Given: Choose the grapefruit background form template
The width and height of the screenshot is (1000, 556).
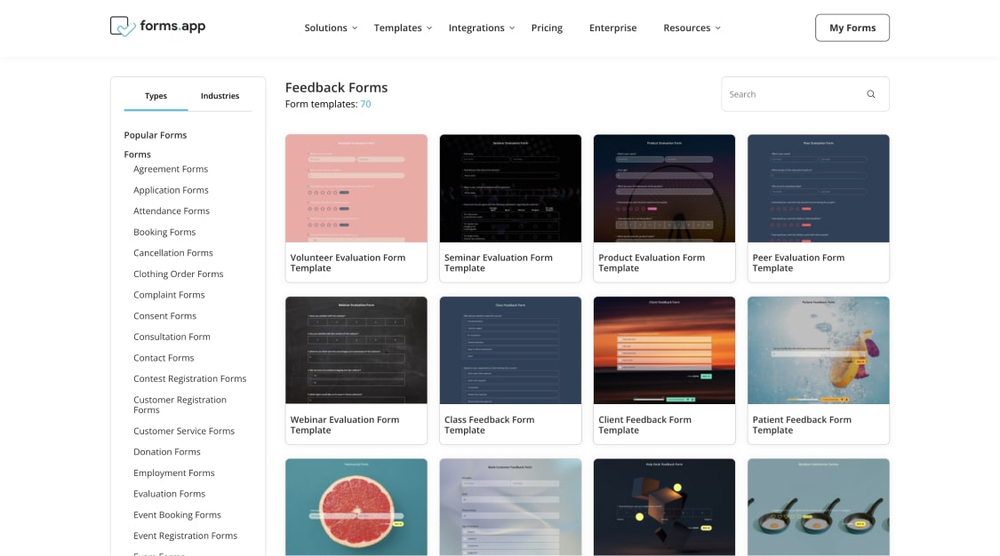Looking at the screenshot, I should [356, 507].
